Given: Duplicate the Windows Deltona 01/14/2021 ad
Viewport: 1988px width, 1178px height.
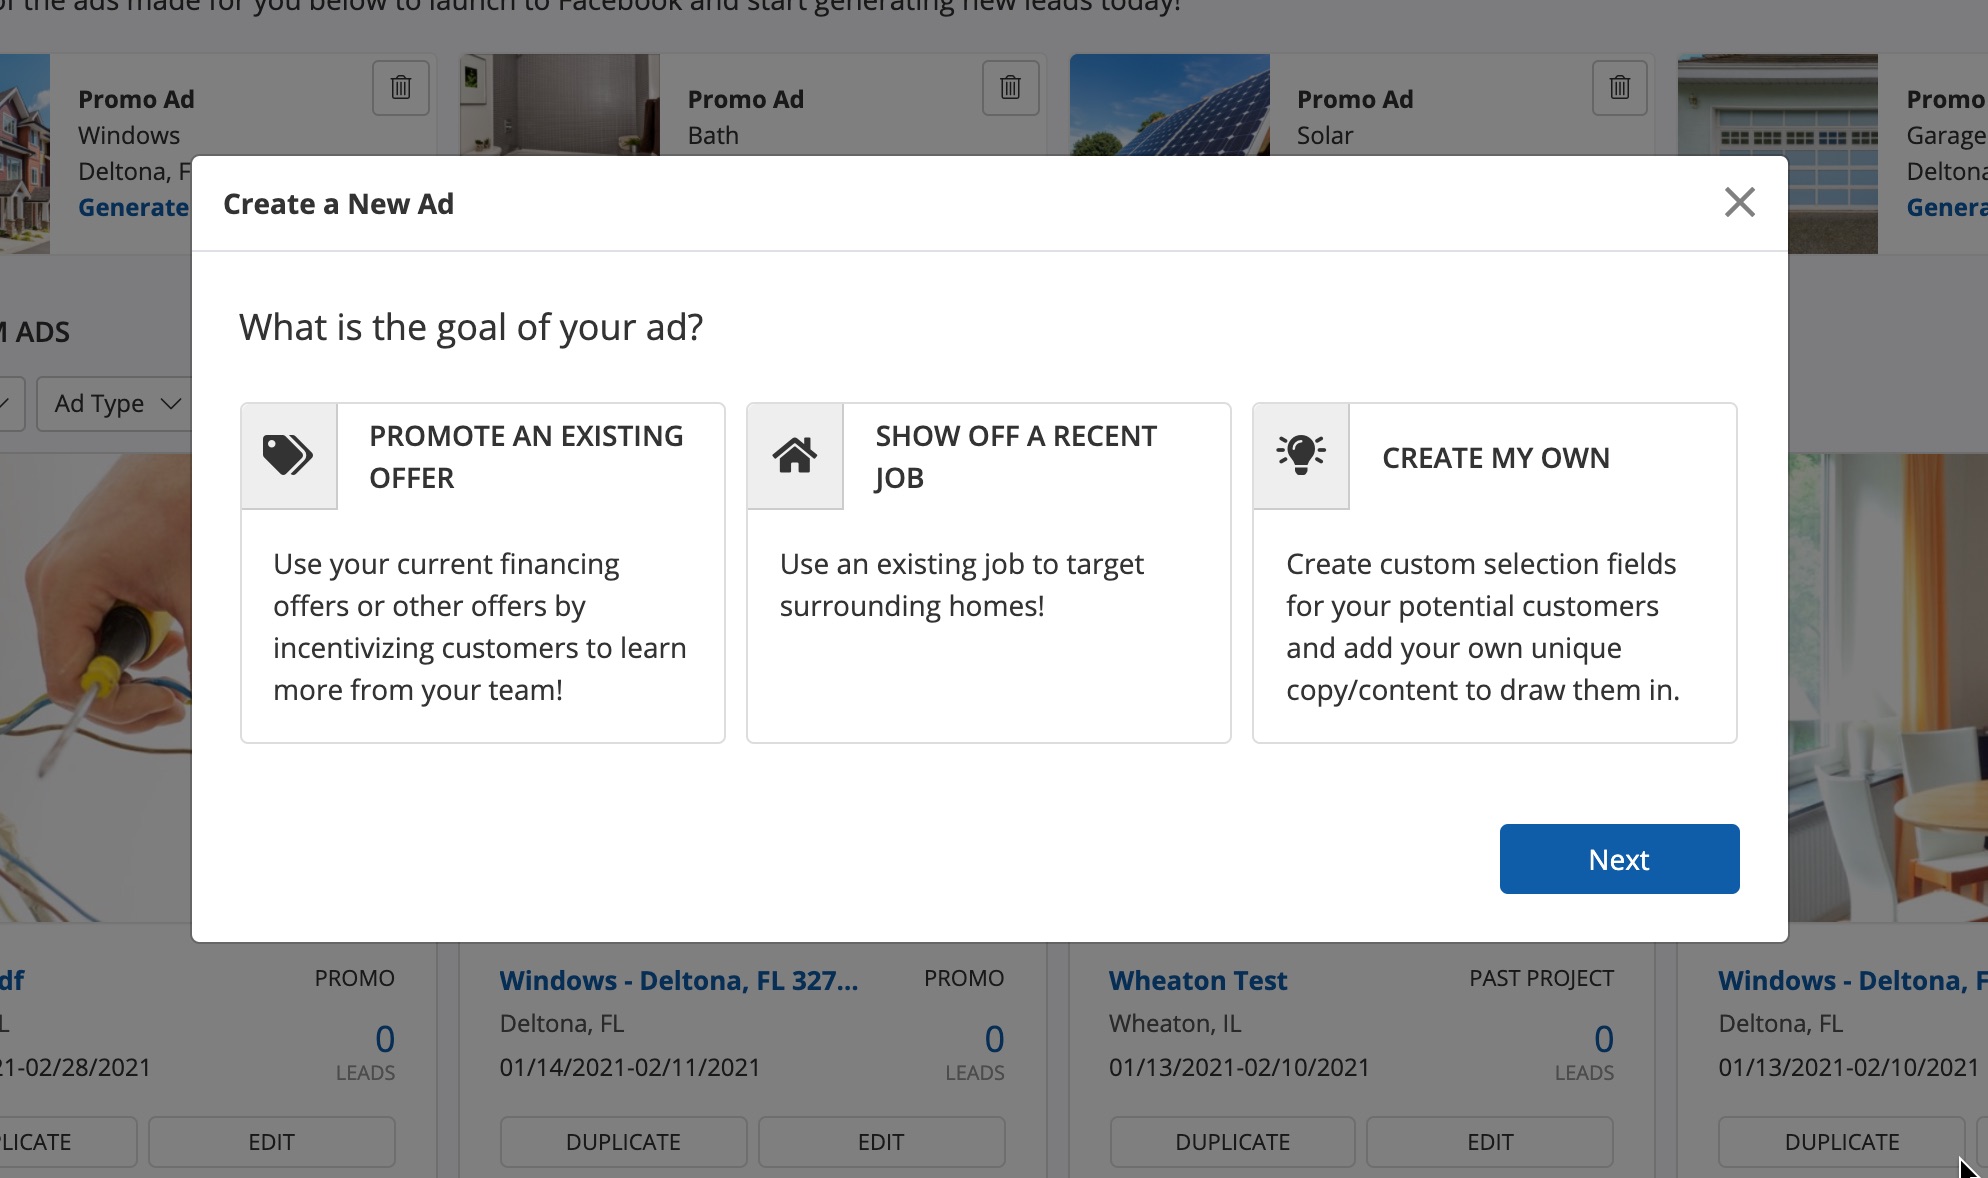Looking at the screenshot, I should (623, 1142).
